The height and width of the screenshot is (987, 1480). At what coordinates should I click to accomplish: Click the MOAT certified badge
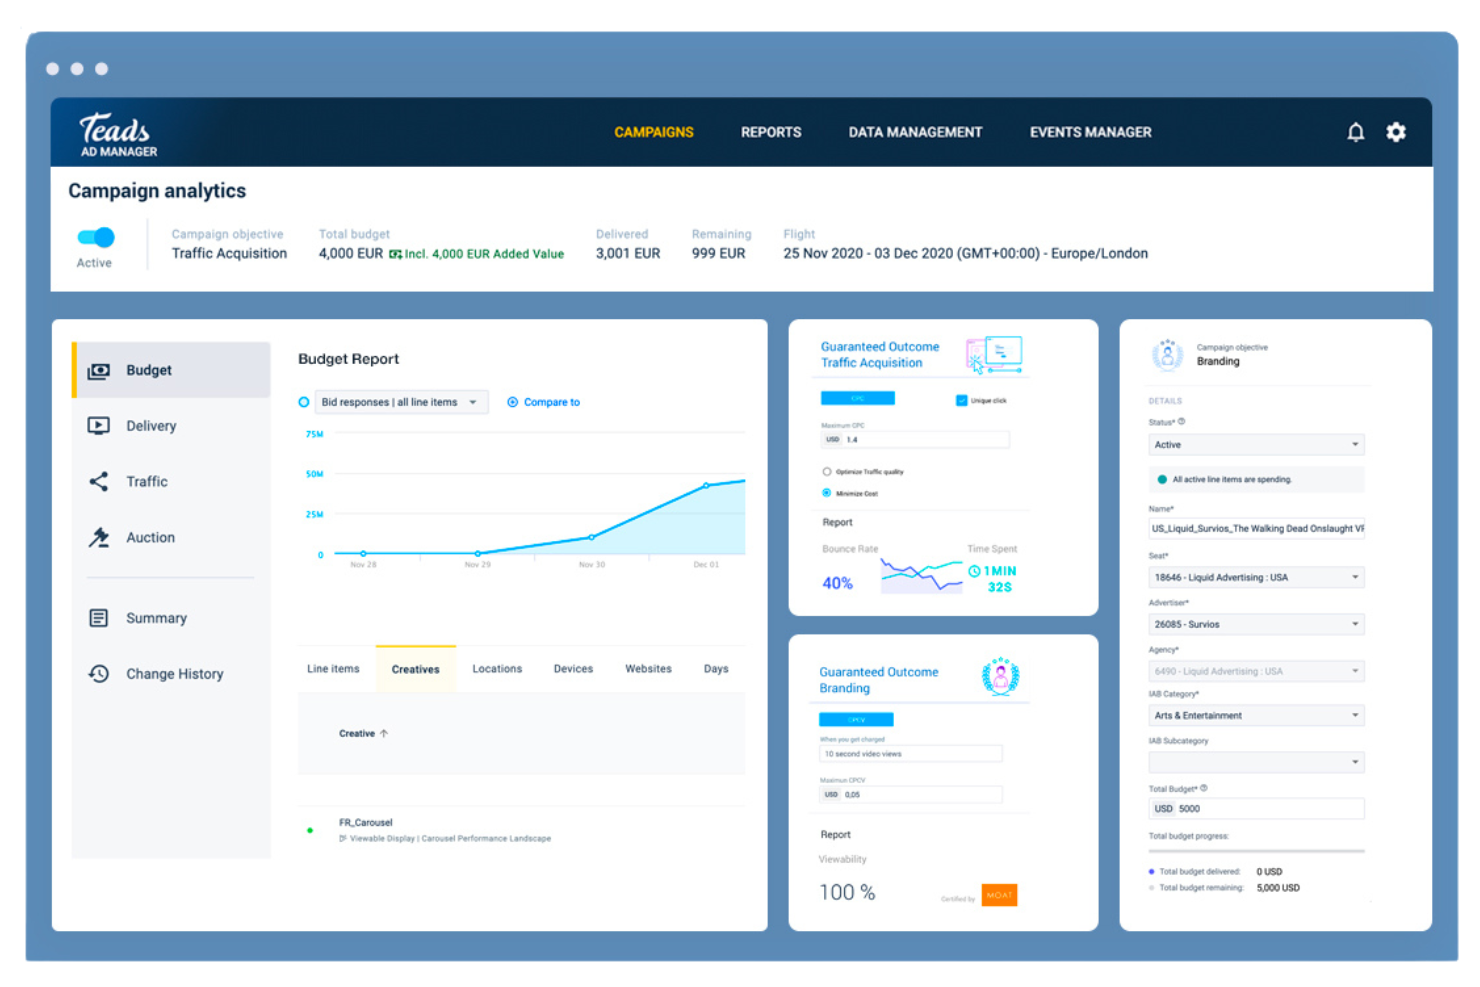(x=999, y=895)
